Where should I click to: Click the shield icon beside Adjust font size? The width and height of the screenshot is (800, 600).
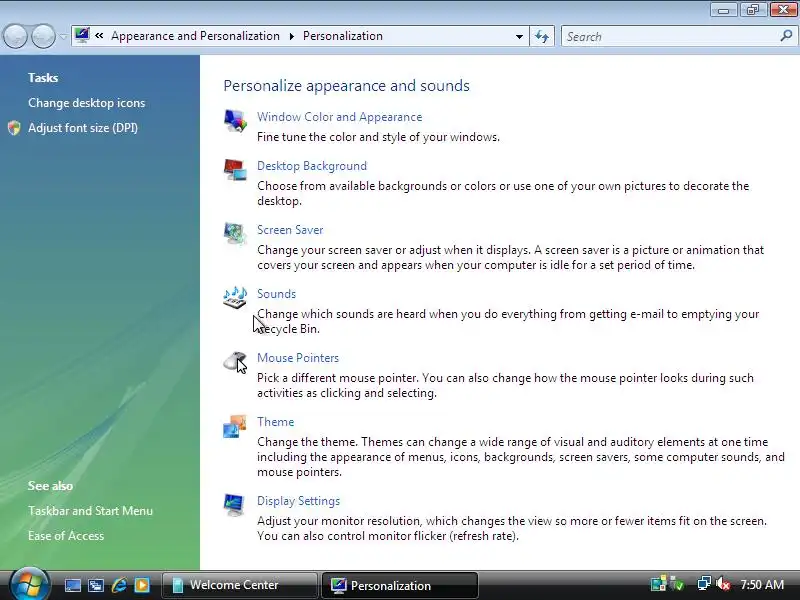[14, 128]
